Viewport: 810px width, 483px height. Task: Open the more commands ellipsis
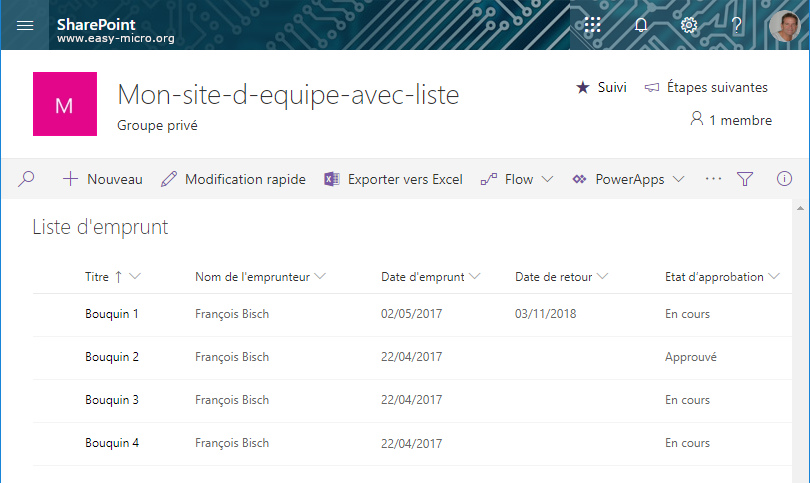(x=713, y=179)
